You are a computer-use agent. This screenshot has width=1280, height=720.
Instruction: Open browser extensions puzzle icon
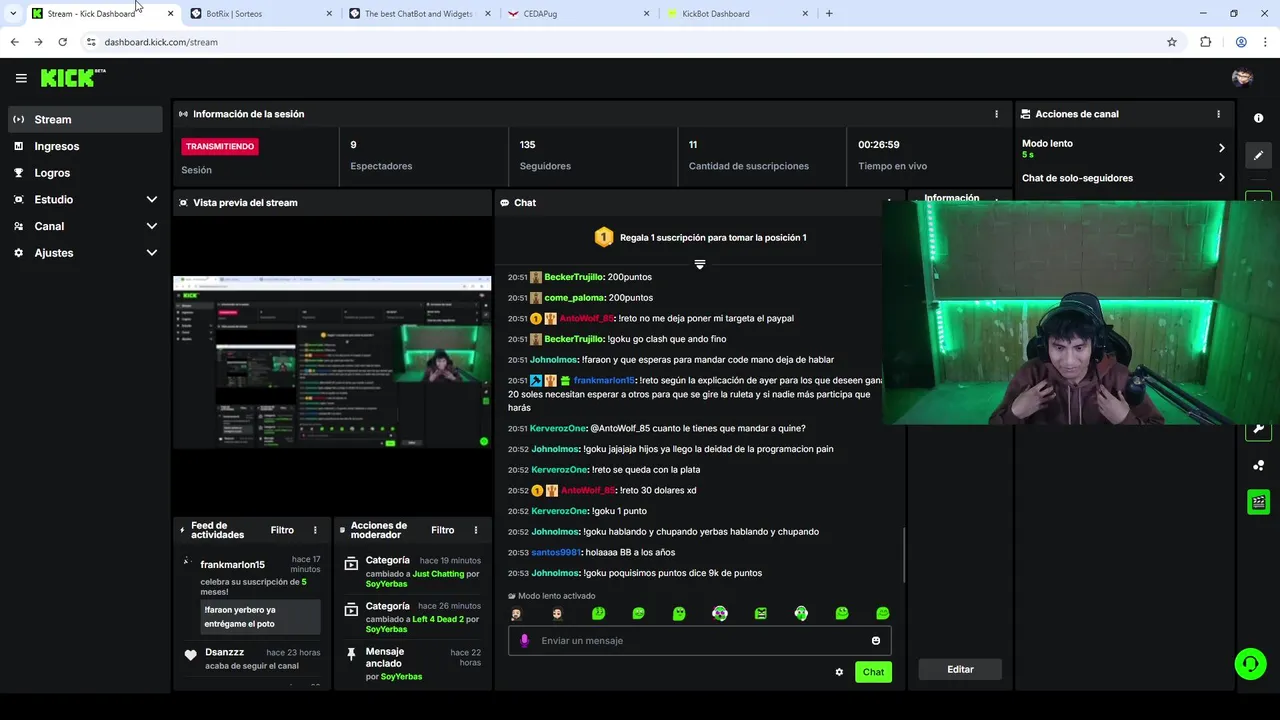pos(1205,42)
